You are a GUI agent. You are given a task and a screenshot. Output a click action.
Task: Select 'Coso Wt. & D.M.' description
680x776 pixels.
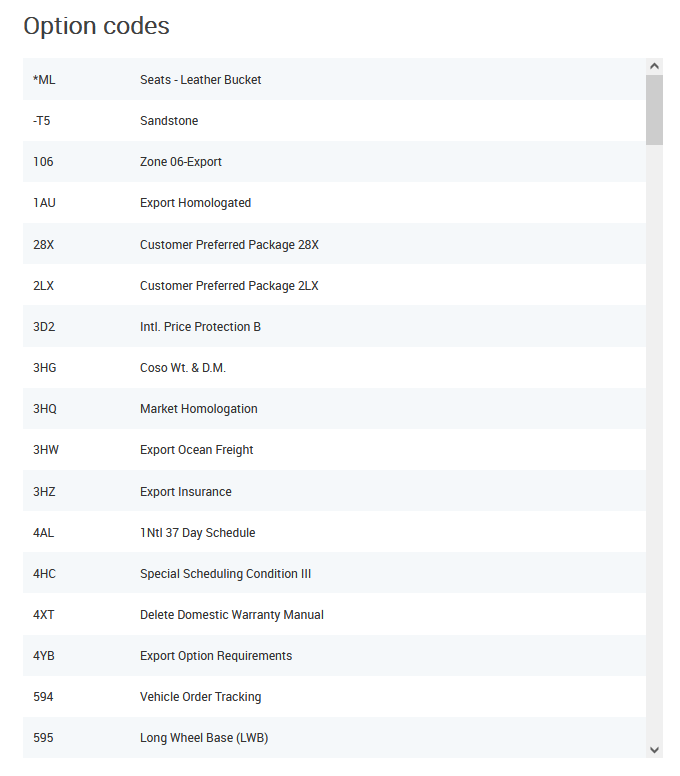pyautogui.click(x=183, y=368)
